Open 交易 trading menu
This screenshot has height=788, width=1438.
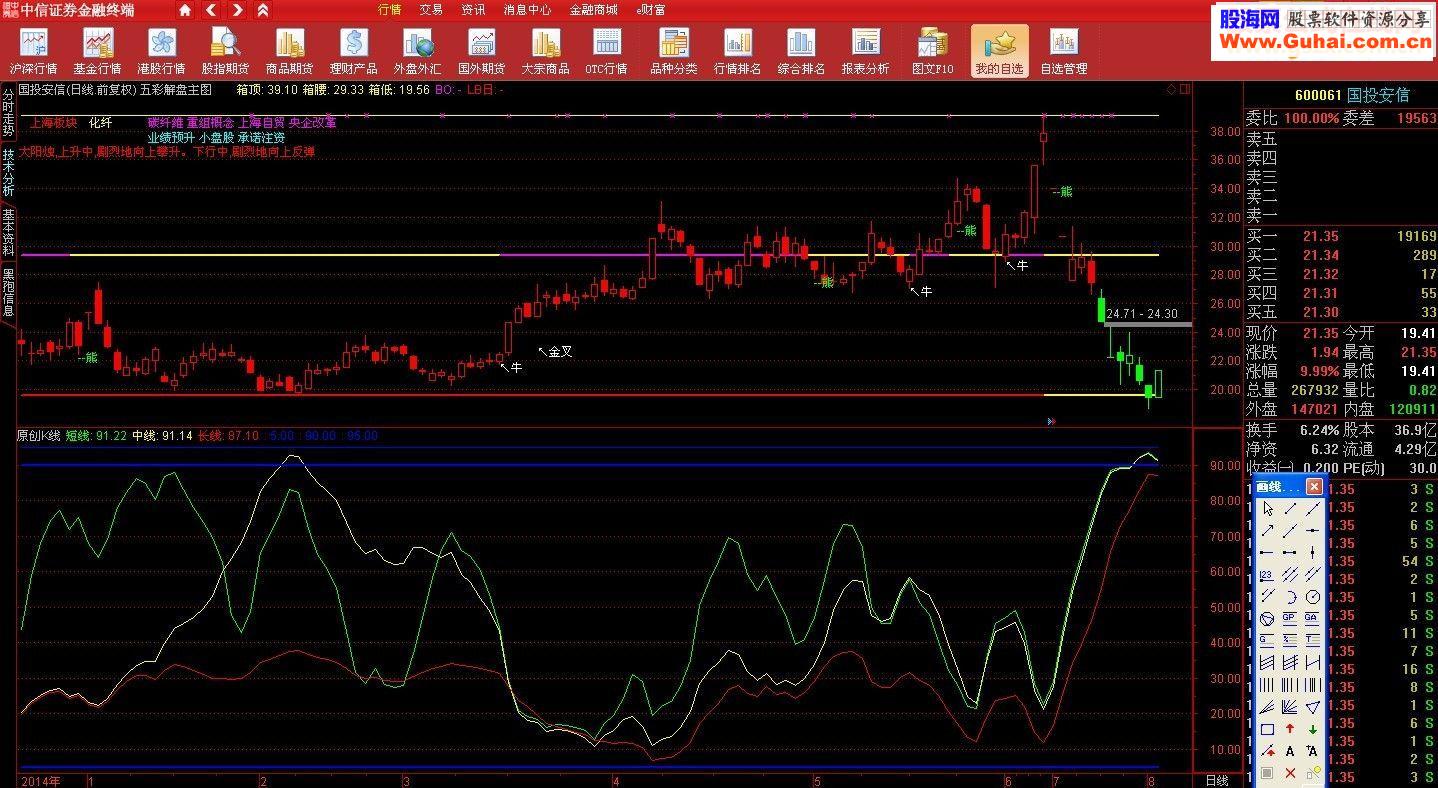(x=431, y=10)
